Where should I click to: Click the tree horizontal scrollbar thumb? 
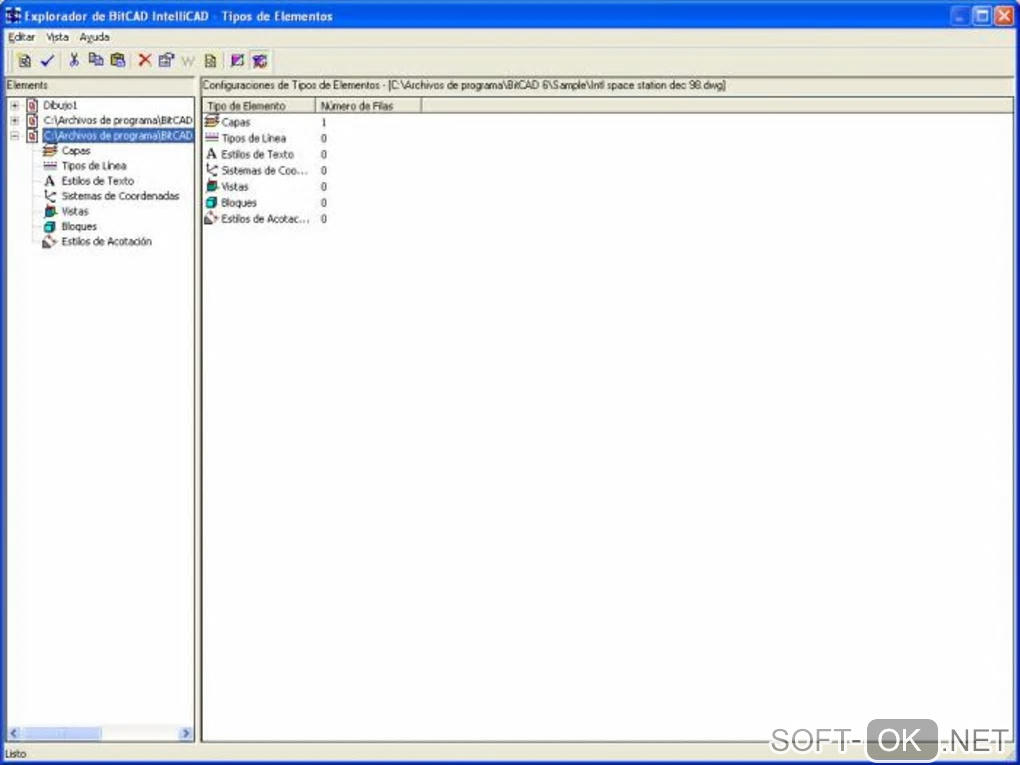(61, 734)
